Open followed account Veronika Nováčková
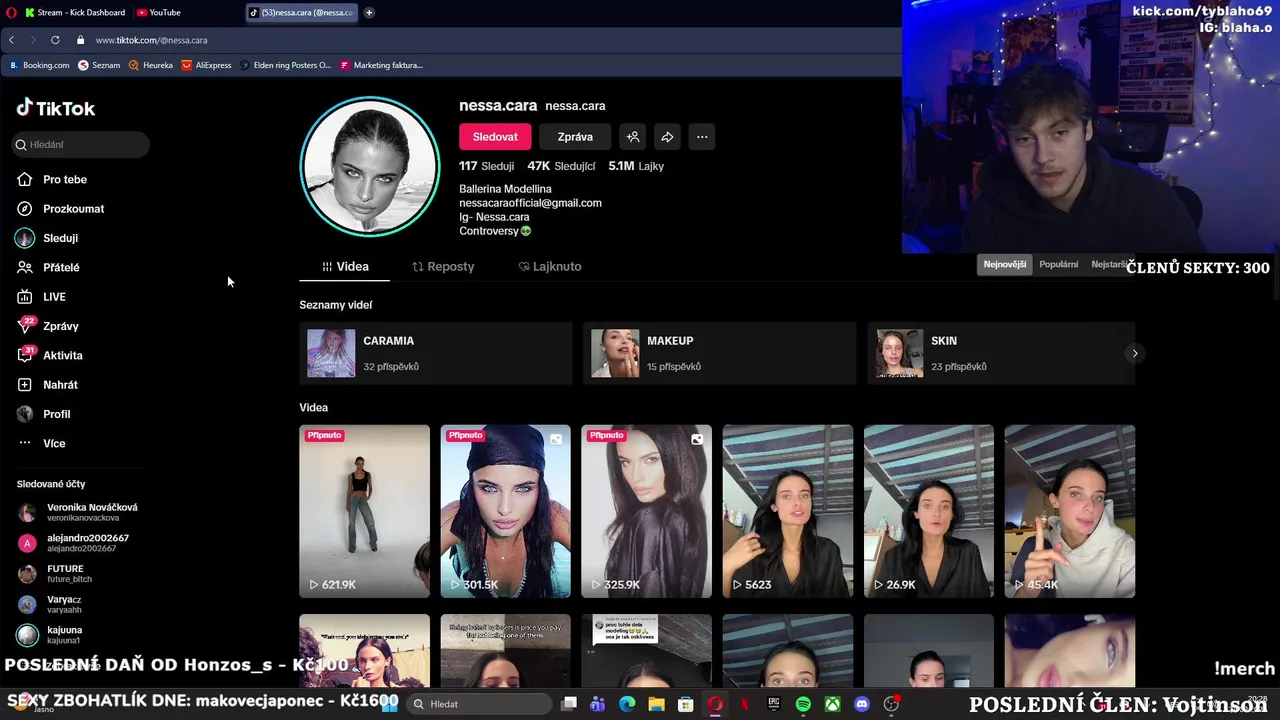 point(78,513)
